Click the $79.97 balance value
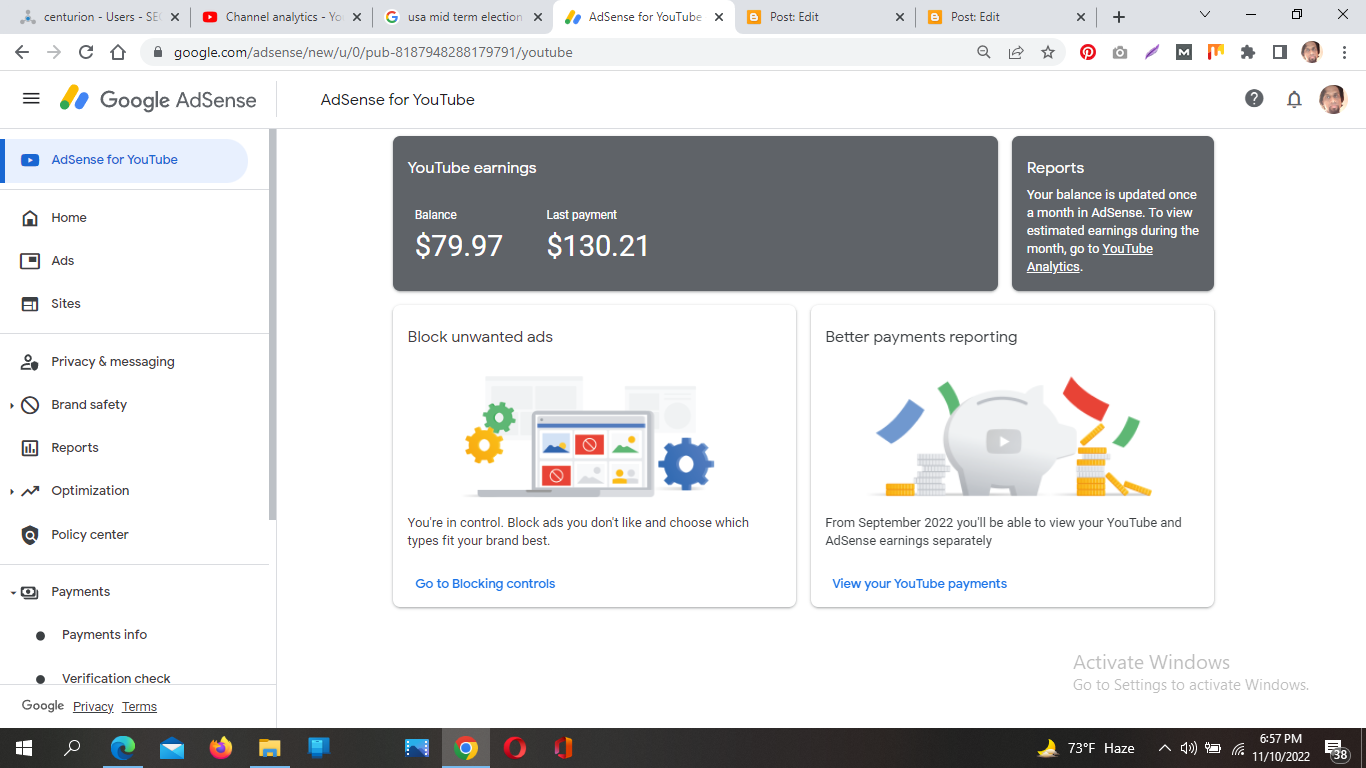The width and height of the screenshot is (1366, 768). click(x=459, y=246)
